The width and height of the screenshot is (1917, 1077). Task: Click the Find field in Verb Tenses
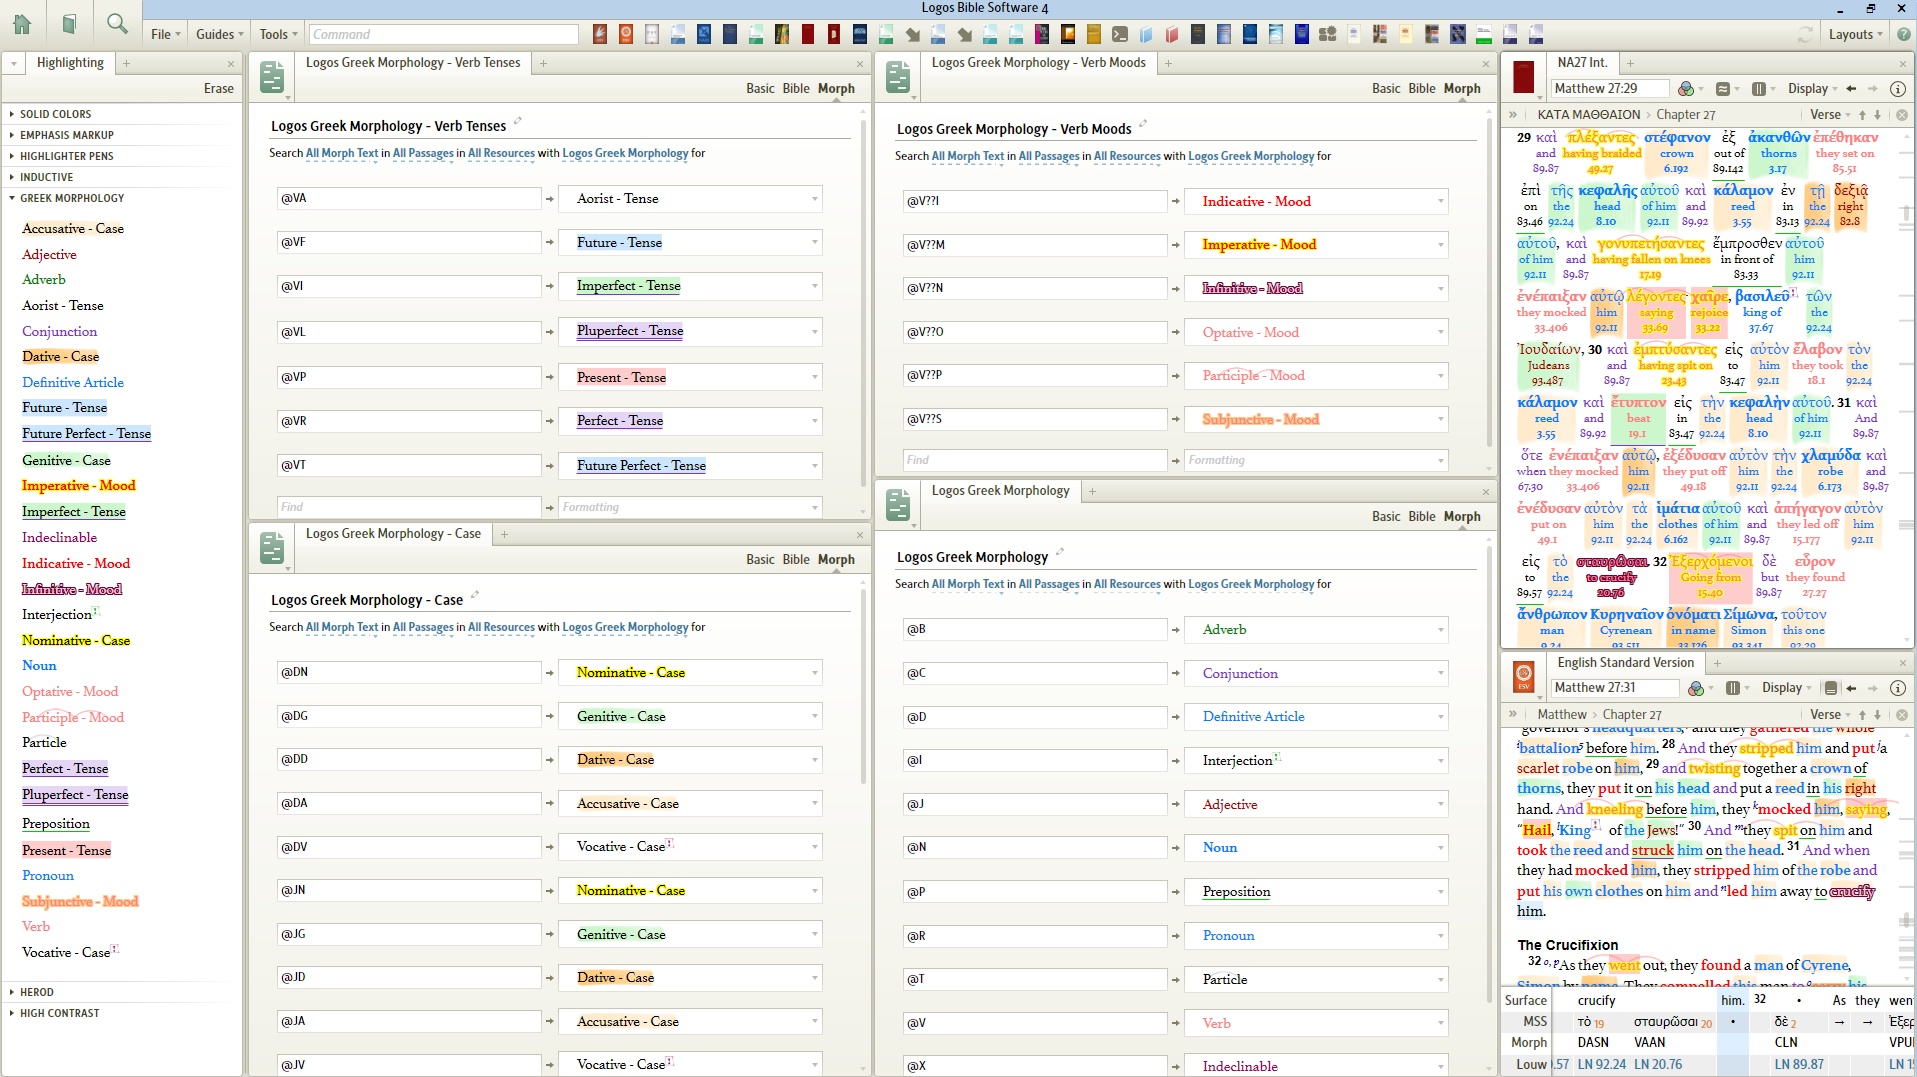coord(409,507)
